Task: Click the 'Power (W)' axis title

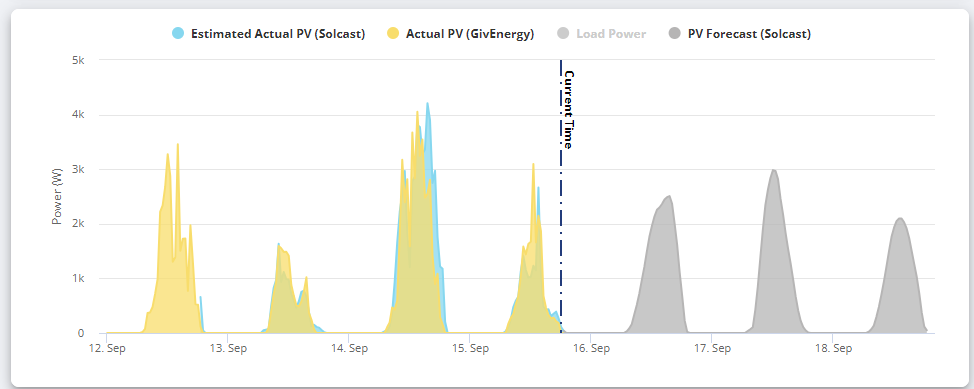Action: pyautogui.click(x=57, y=197)
